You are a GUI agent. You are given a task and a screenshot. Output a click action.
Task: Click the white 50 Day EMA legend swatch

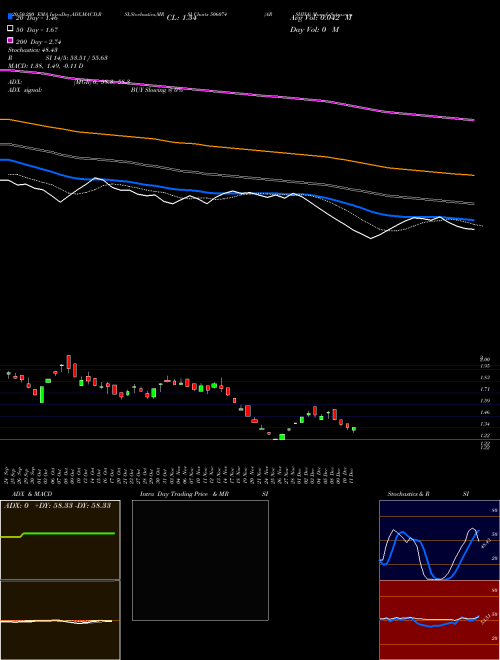[10, 29]
